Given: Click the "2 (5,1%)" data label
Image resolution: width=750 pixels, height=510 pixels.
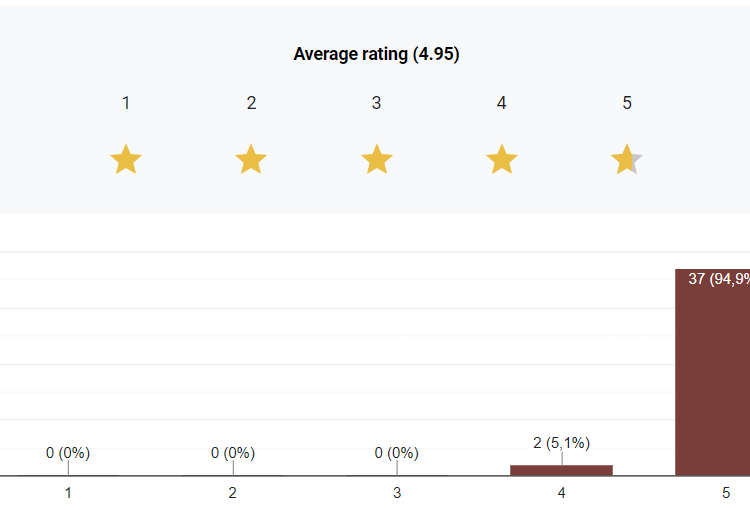Looking at the screenshot, I should (x=561, y=442).
